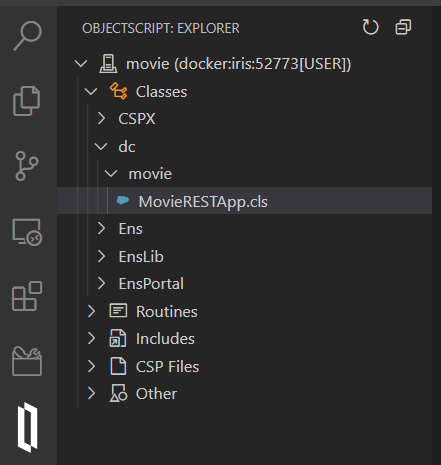Select the CSPX package label
The width and height of the screenshot is (441, 465).
tap(137, 119)
